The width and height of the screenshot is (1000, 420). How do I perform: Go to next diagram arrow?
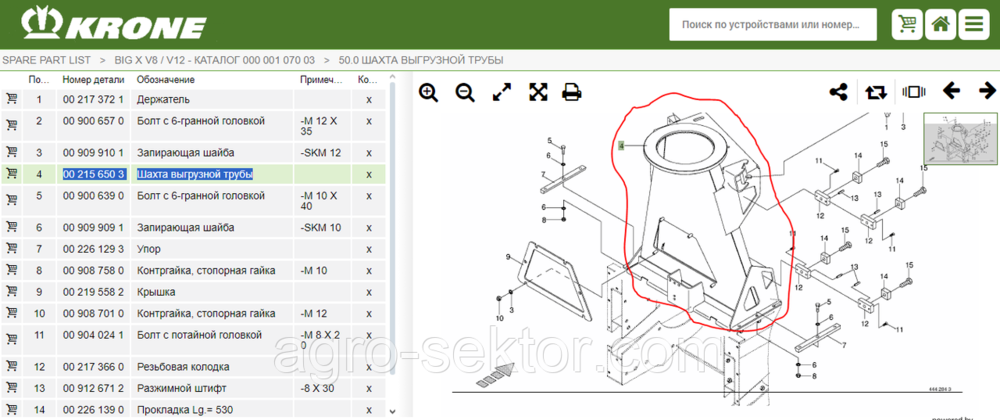coord(987,91)
